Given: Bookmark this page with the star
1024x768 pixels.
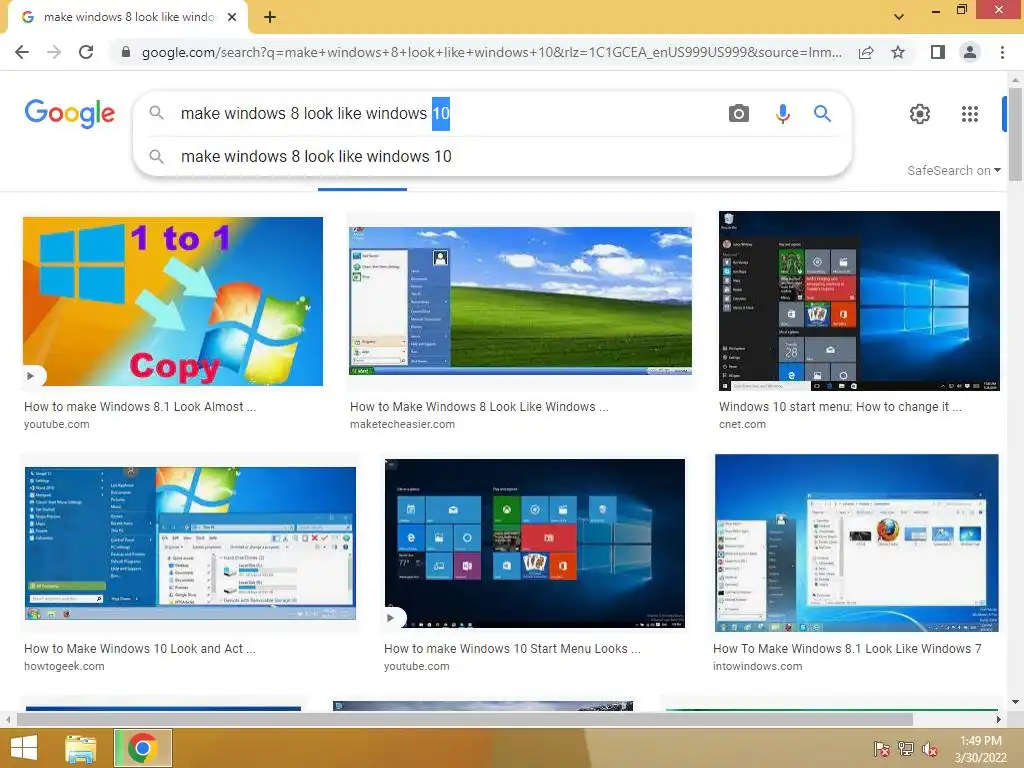Looking at the screenshot, I should click(898, 52).
